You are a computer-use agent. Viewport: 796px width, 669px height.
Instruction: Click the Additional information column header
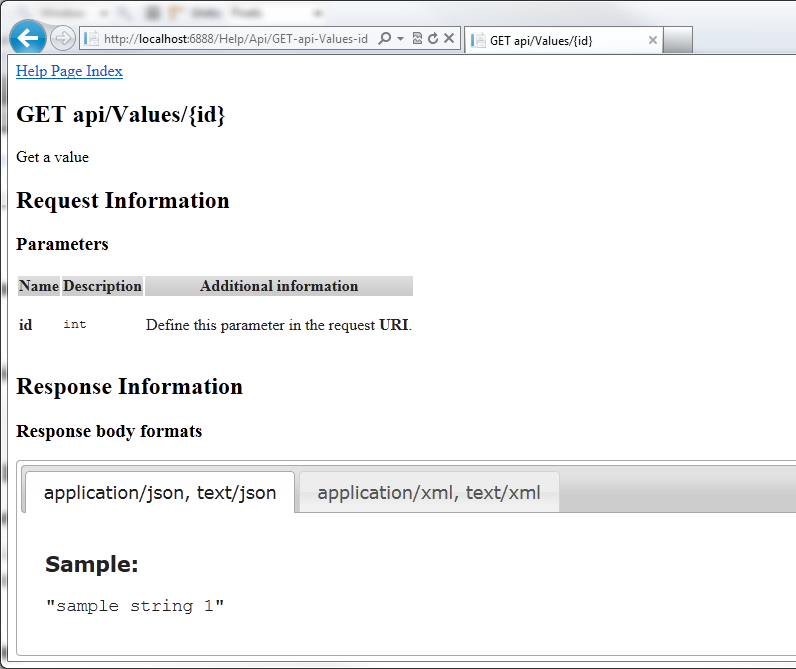click(279, 286)
